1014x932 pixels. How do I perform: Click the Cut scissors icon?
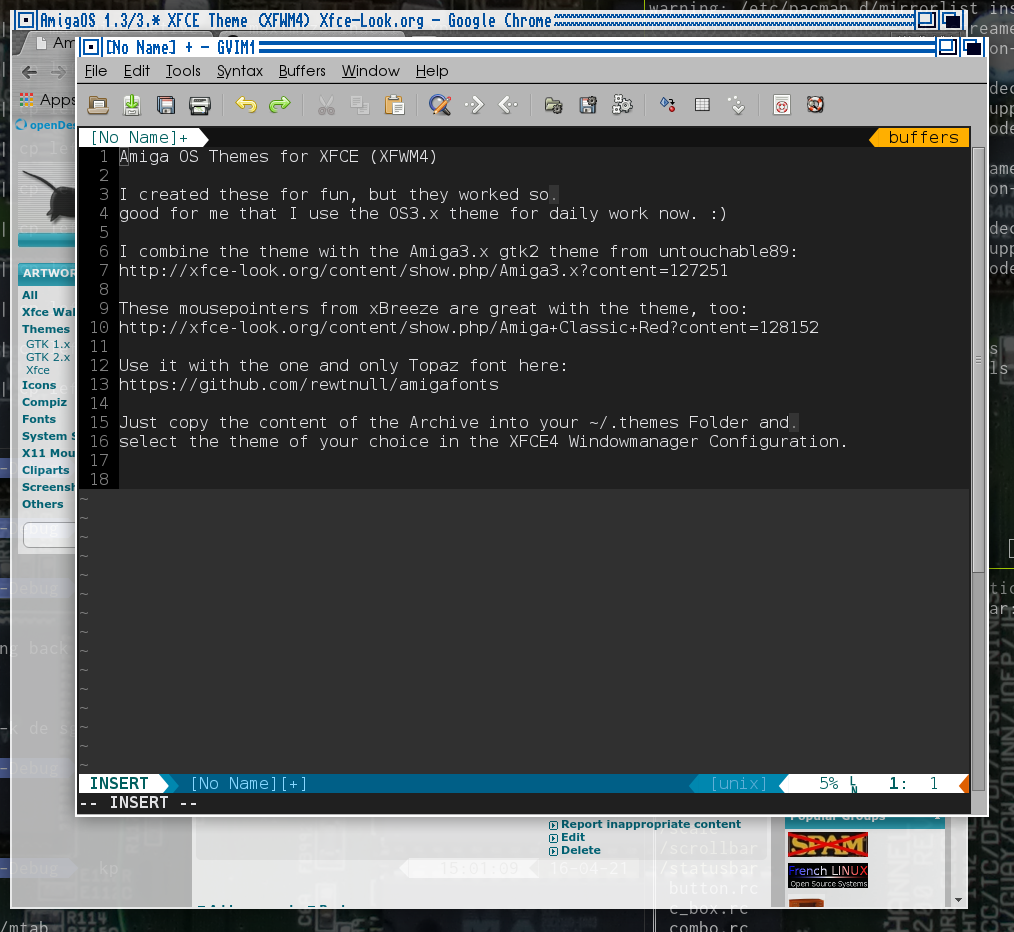[x=327, y=105]
